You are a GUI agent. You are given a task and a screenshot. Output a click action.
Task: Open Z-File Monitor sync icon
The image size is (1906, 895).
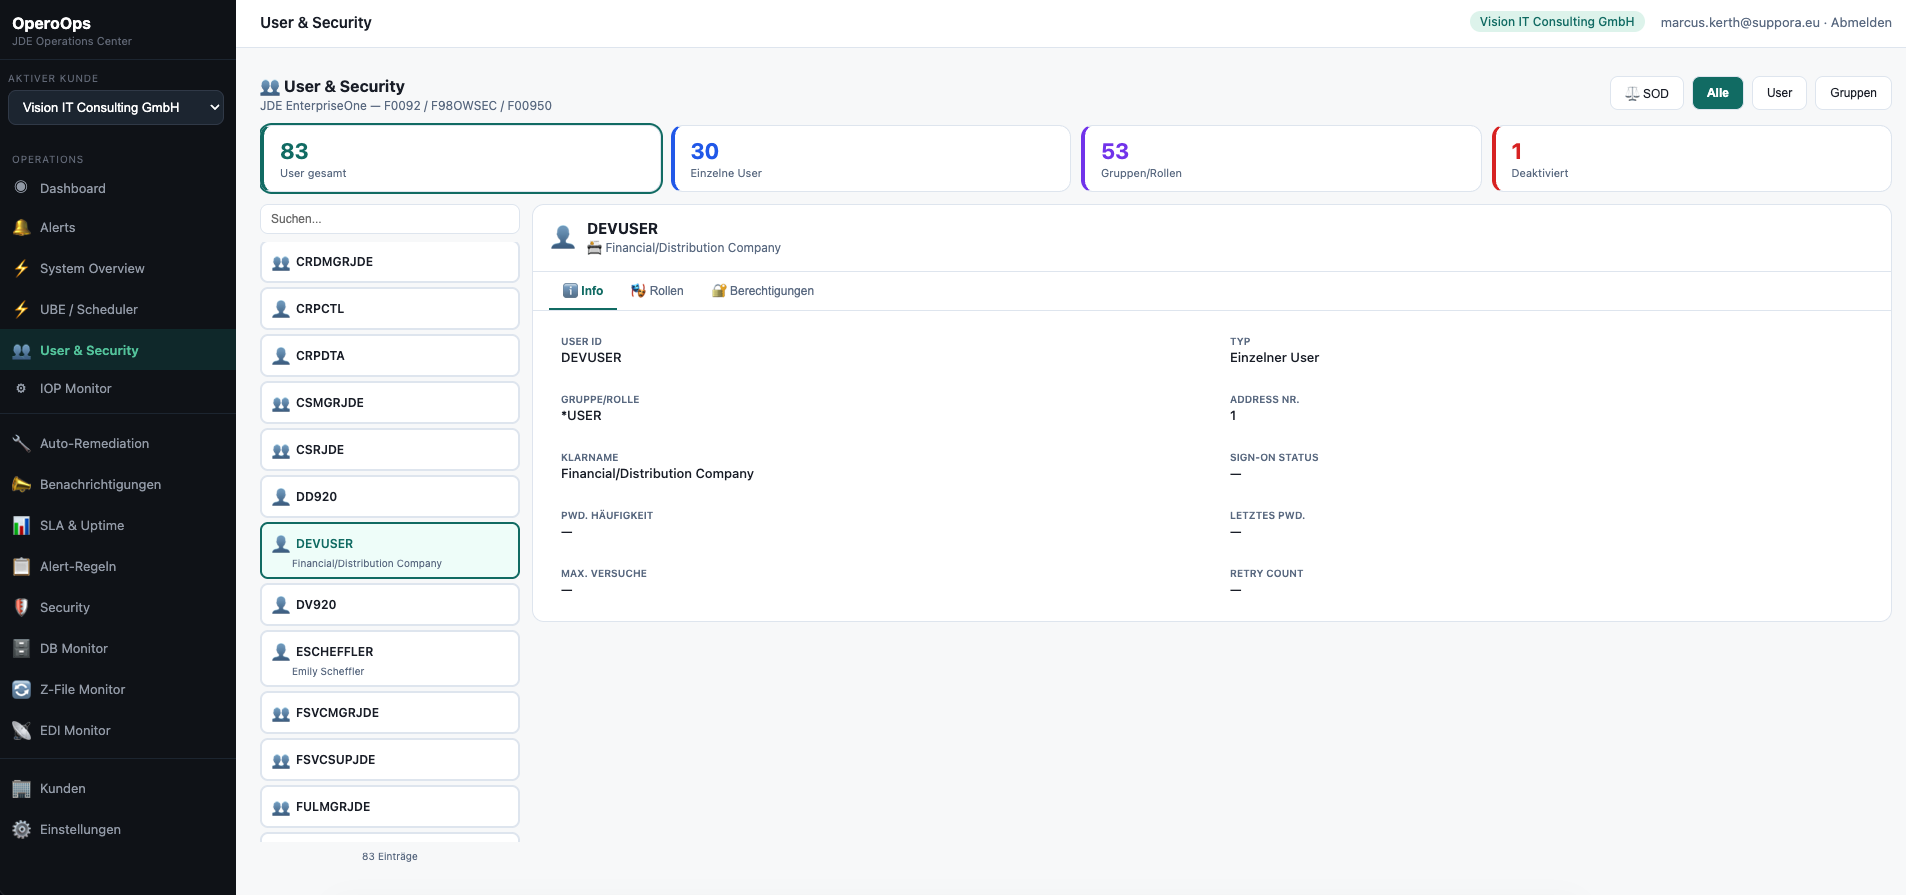pos(21,690)
